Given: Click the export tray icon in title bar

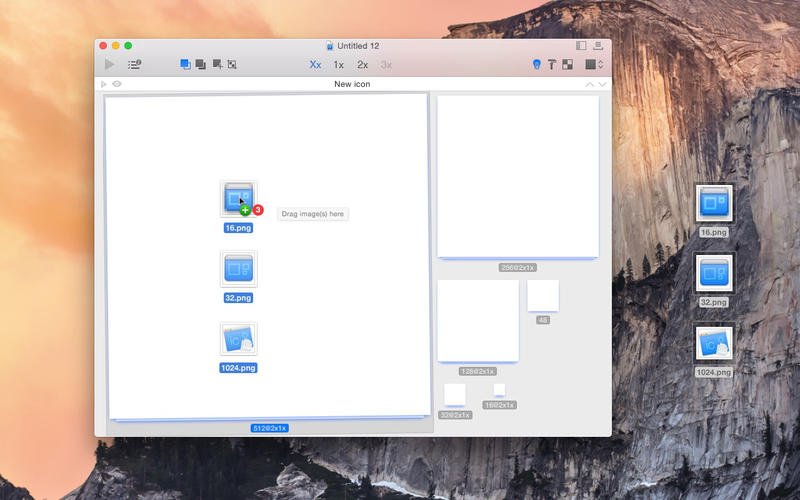Looking at the screenshot, I should (x=598, y=46).
